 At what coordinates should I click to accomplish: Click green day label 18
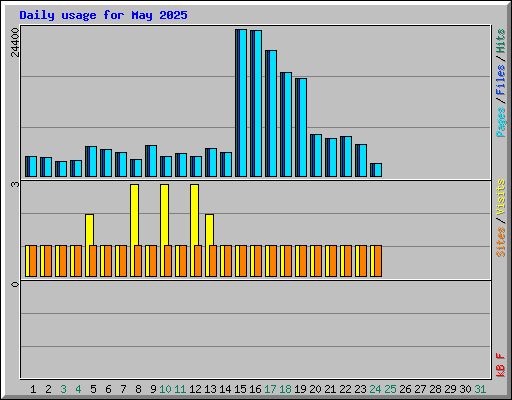tap(285, 389)
